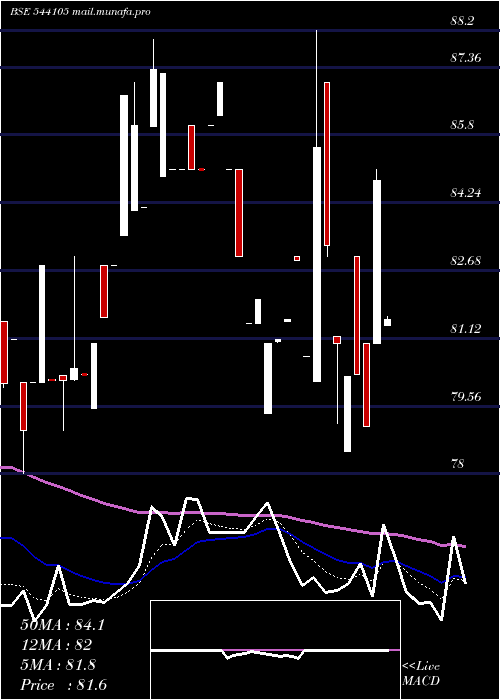Click the Live MACD label
This screenshot has height=700, width=500.
tap(421, 673)
